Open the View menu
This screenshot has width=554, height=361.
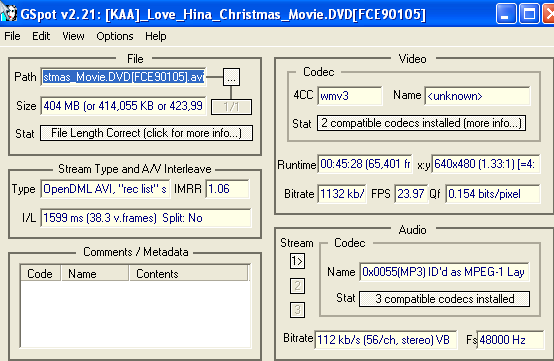tap(73, 36)
